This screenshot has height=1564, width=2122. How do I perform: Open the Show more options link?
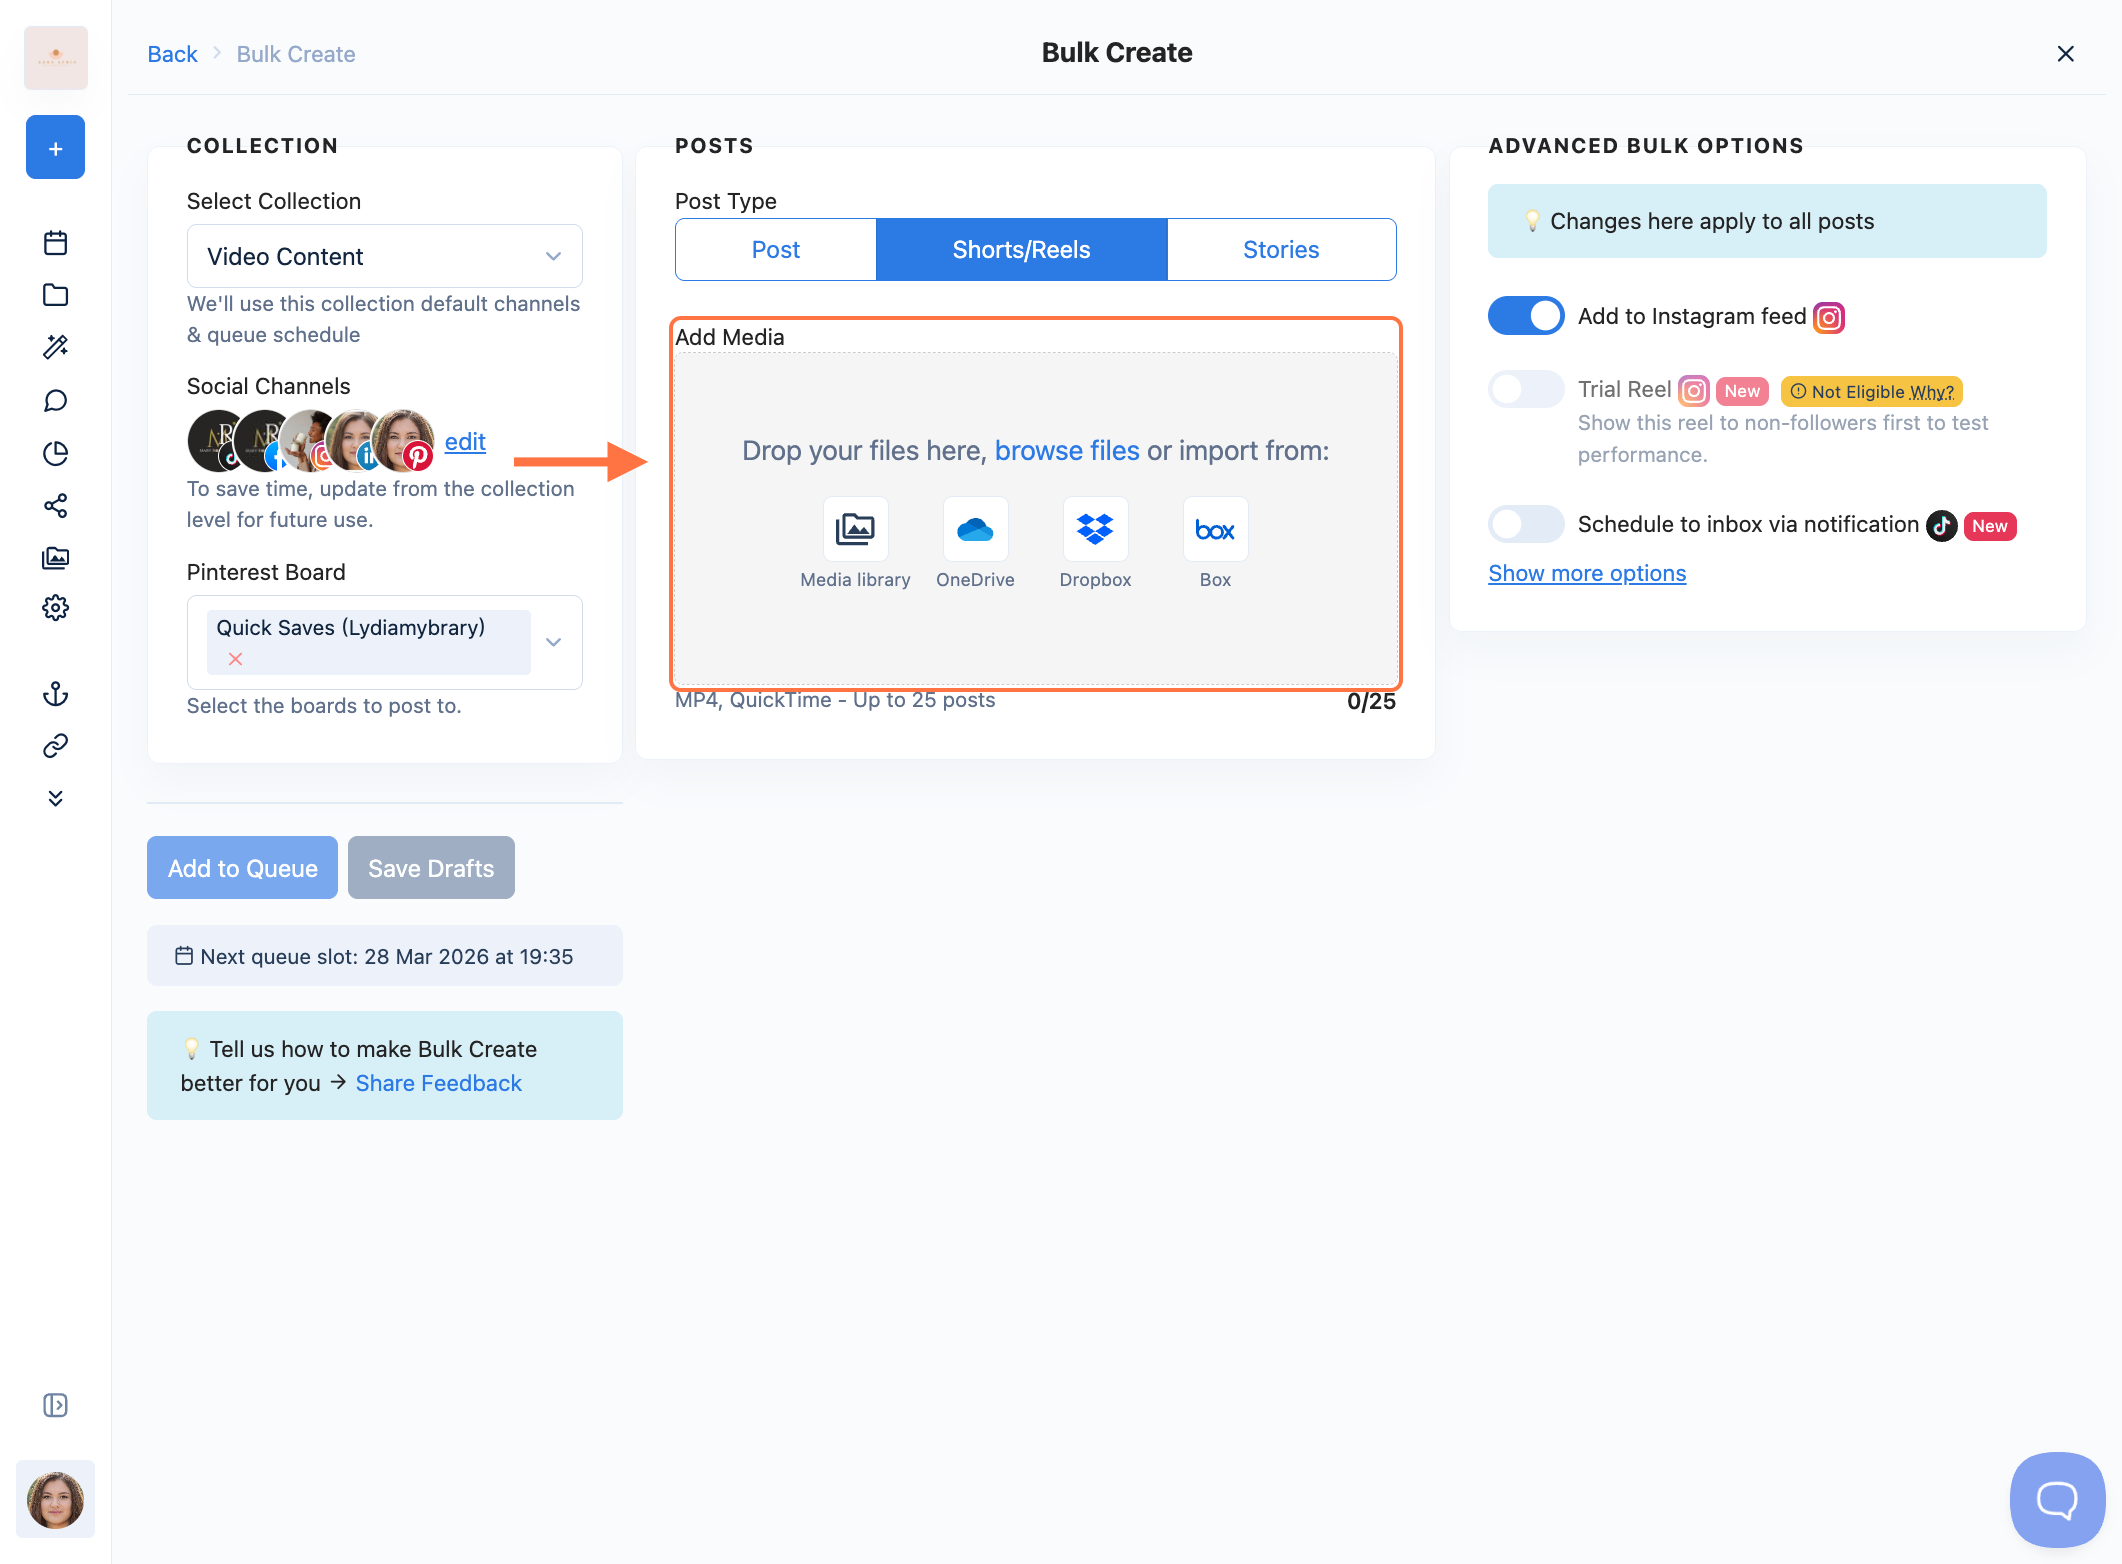click(1587, 573)
